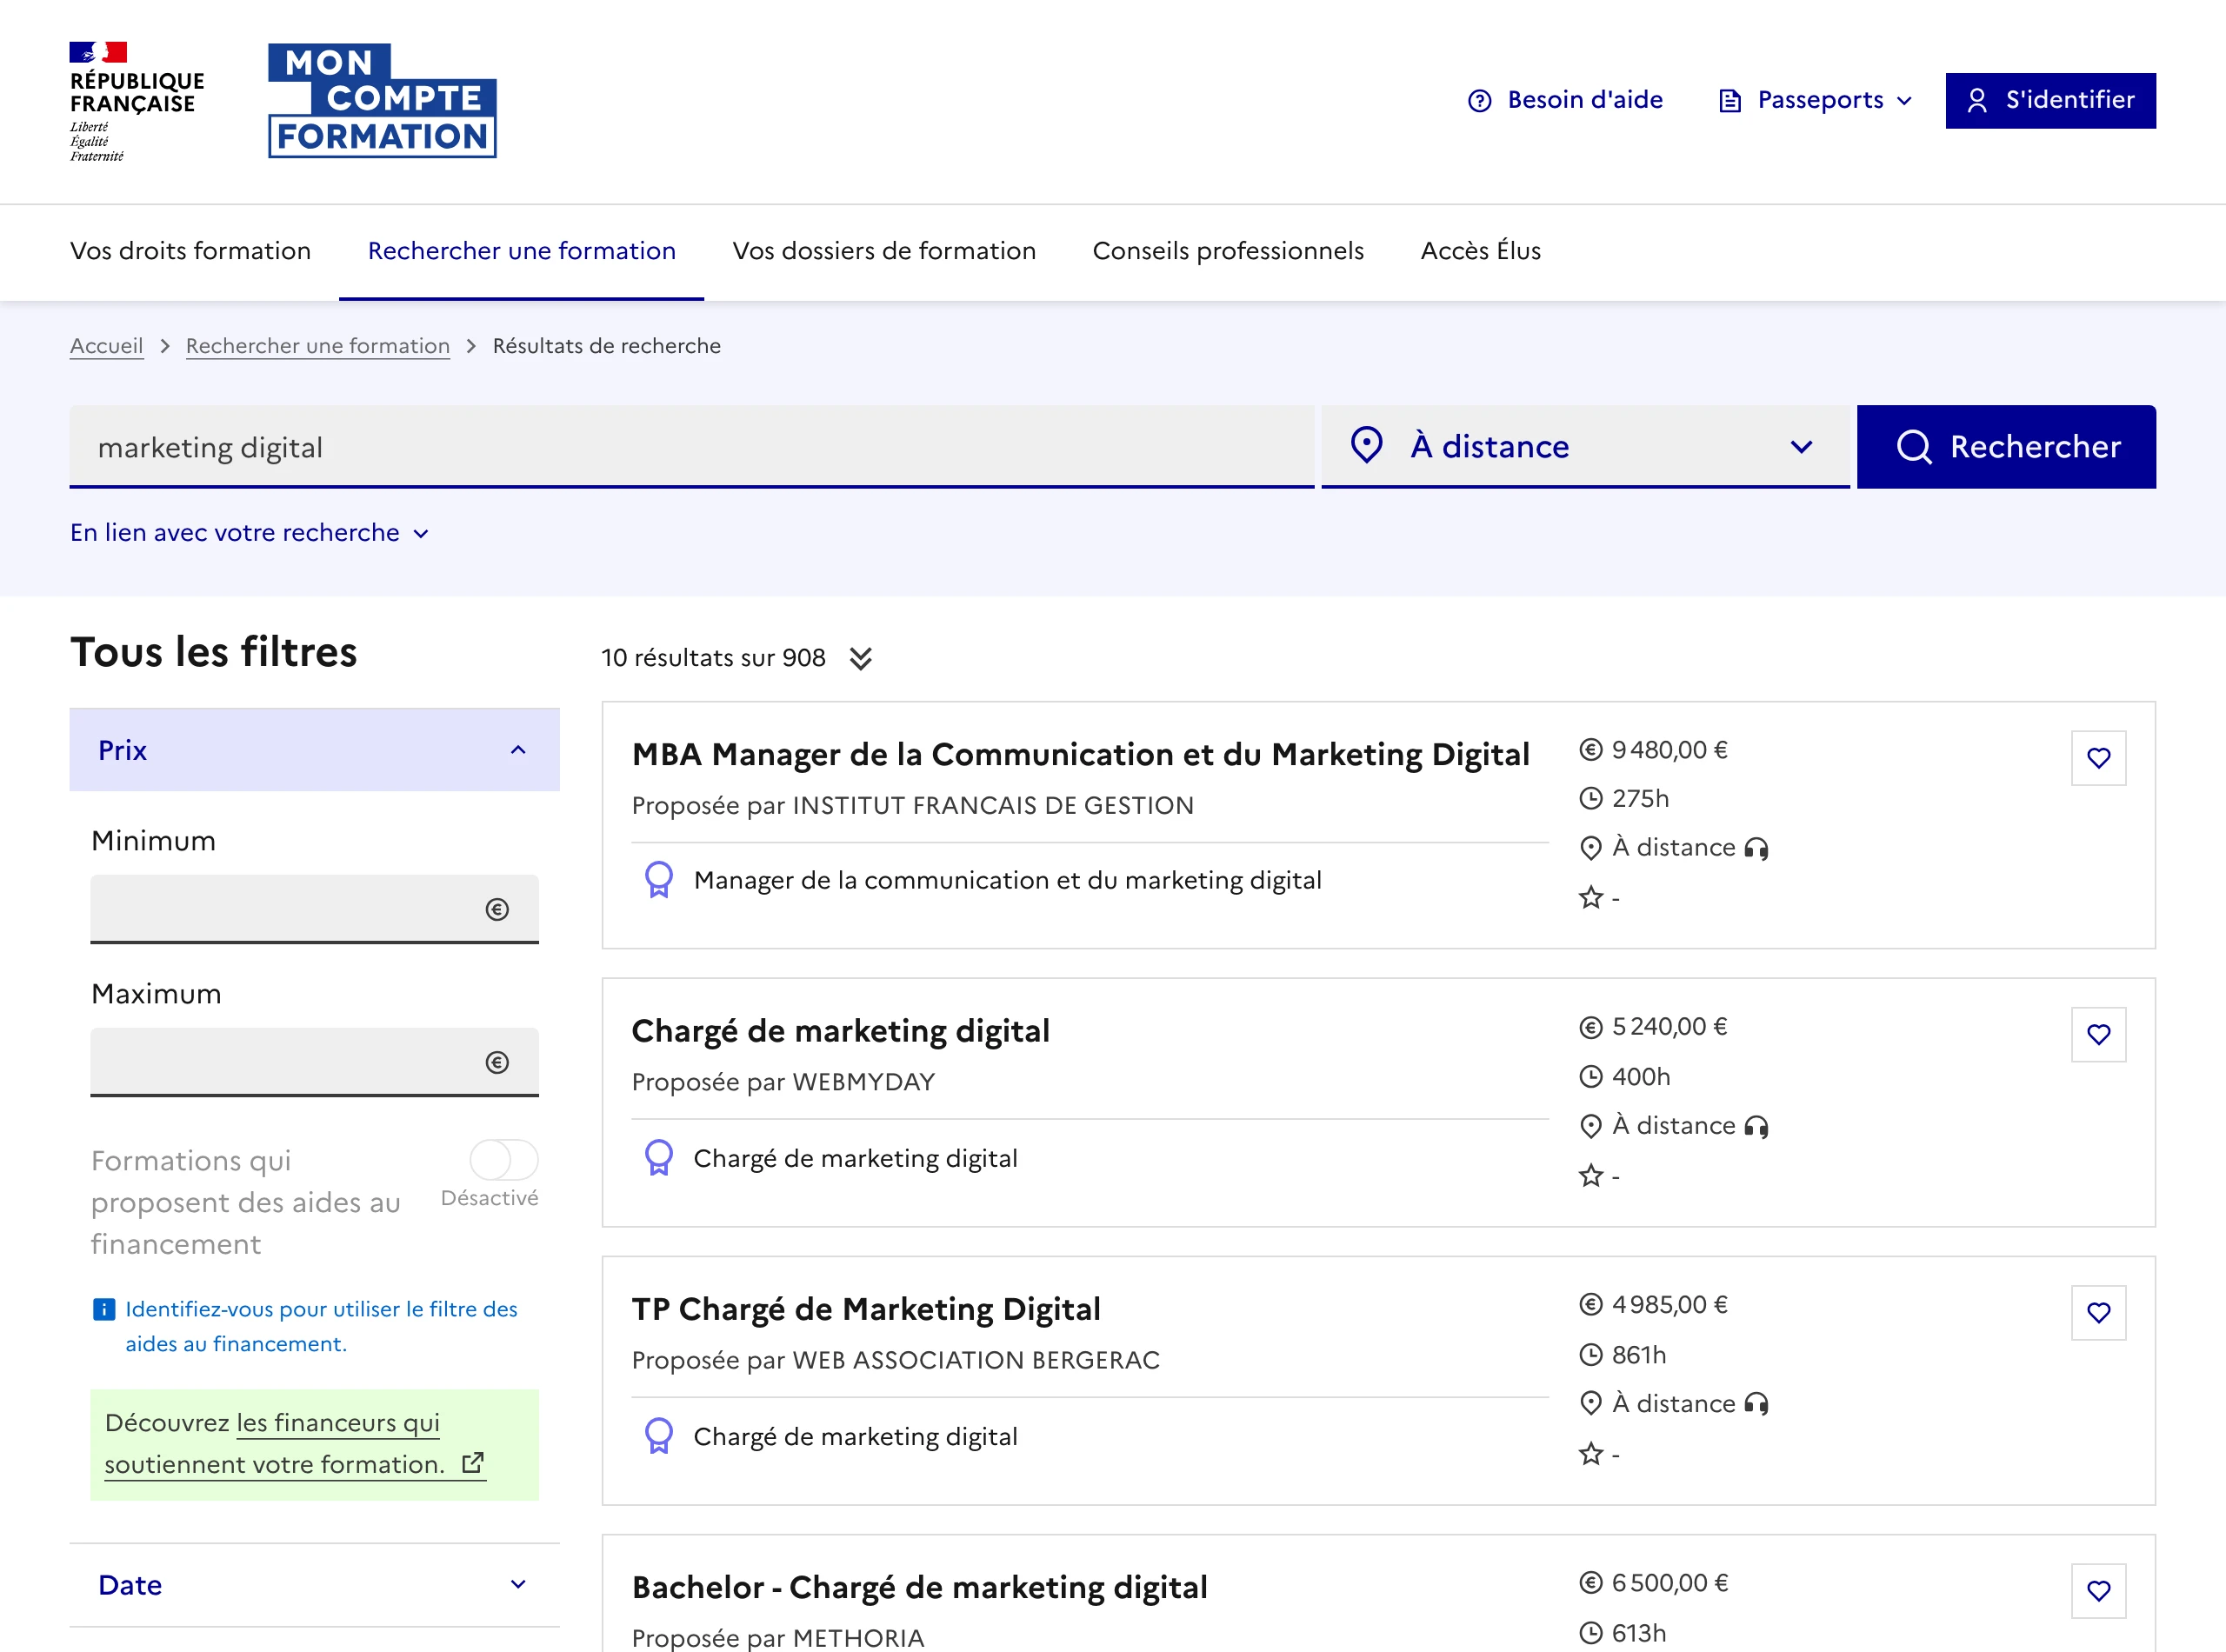The width and height of the screenshot is (2226, 1652).
Task: Click the République Française logo
Action: click(x=137, y=101)
